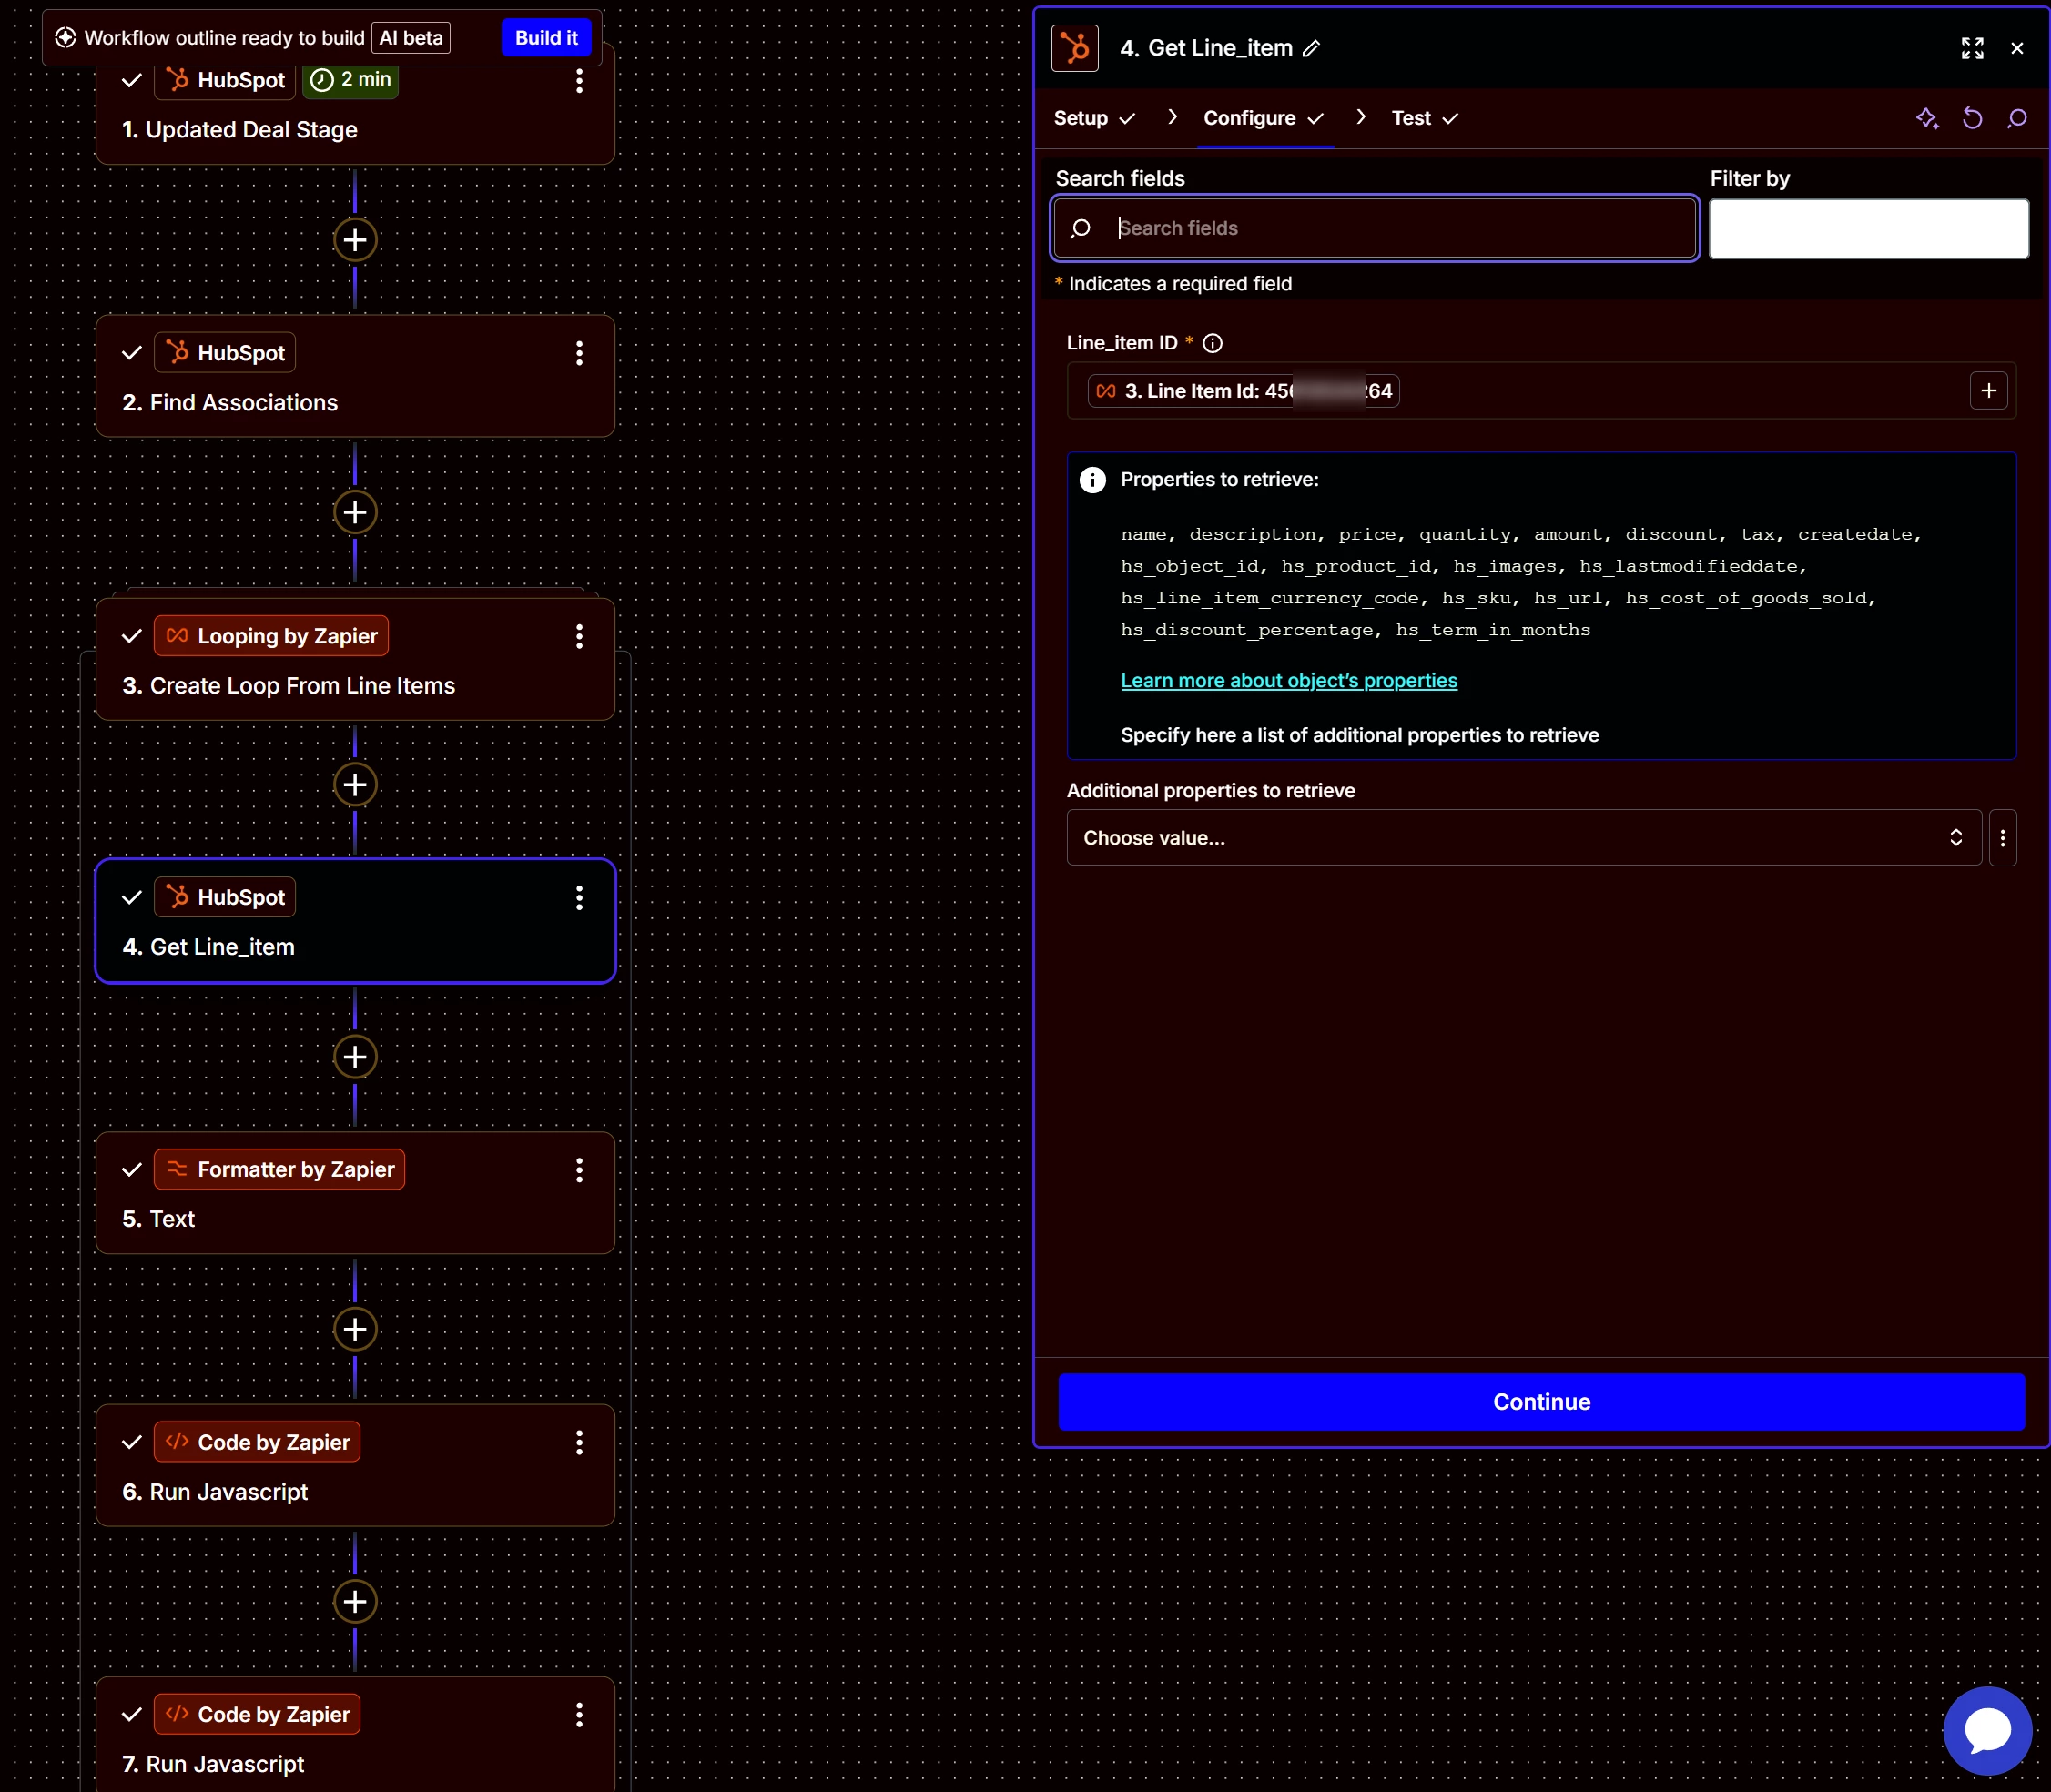The width and height of the screenshot is (2051, 1792).
Task: Open options menu next to Additional properties
Action: pos(2002,838)
